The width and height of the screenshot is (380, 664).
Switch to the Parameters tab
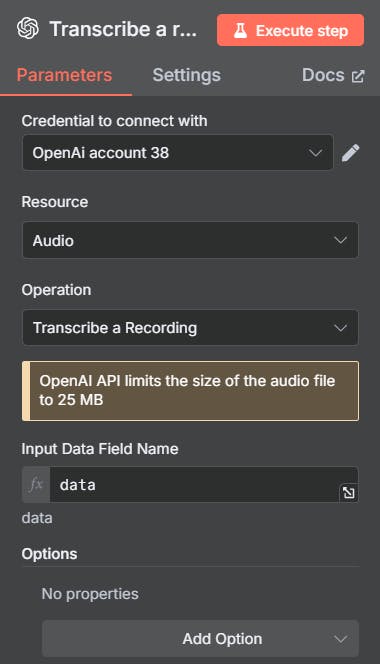64,75
